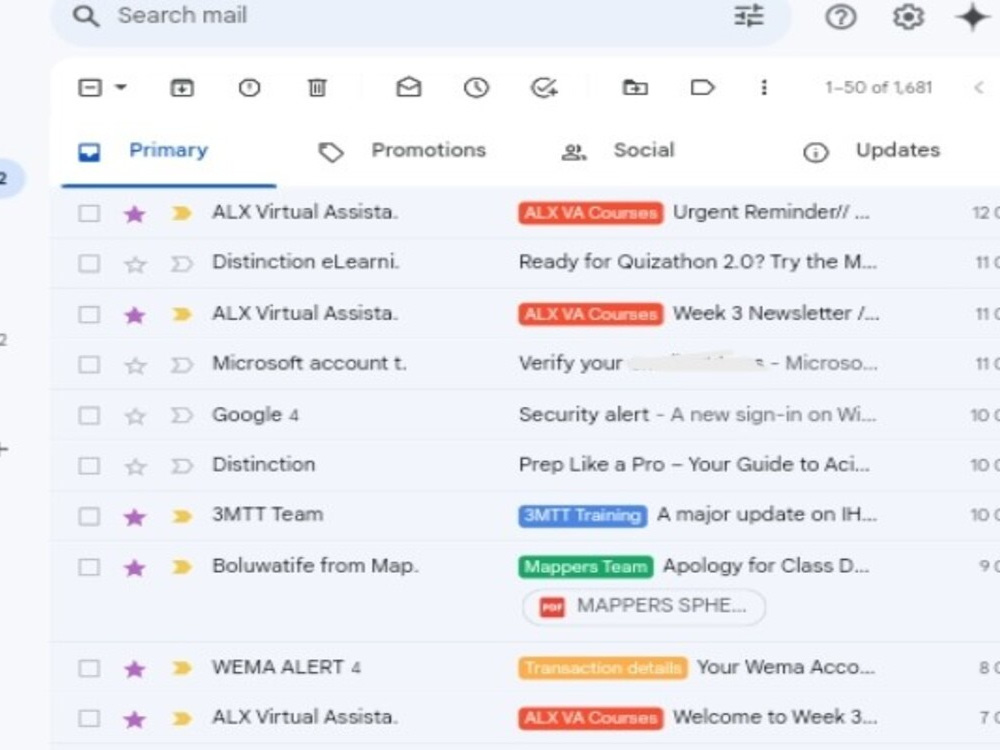Toggle the select-all checkbox in toolbar
Screen dimensions: 1000x750
[x=90, y=87]
